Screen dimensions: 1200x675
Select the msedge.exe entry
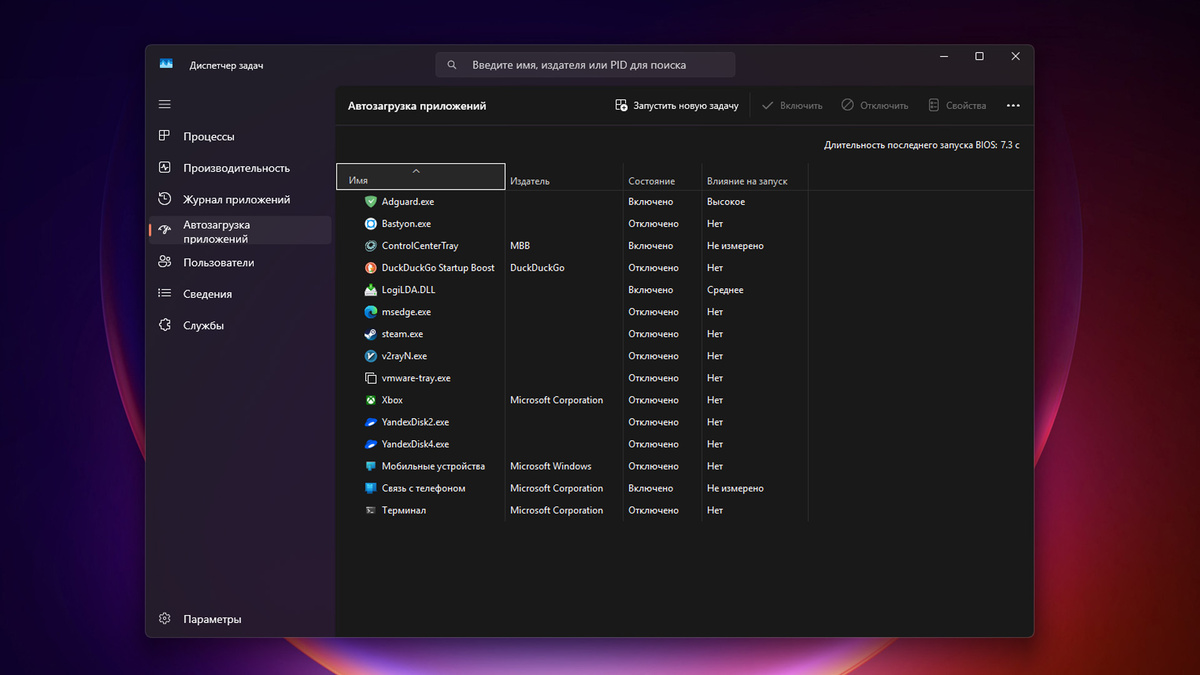click(x=406, y=312)
